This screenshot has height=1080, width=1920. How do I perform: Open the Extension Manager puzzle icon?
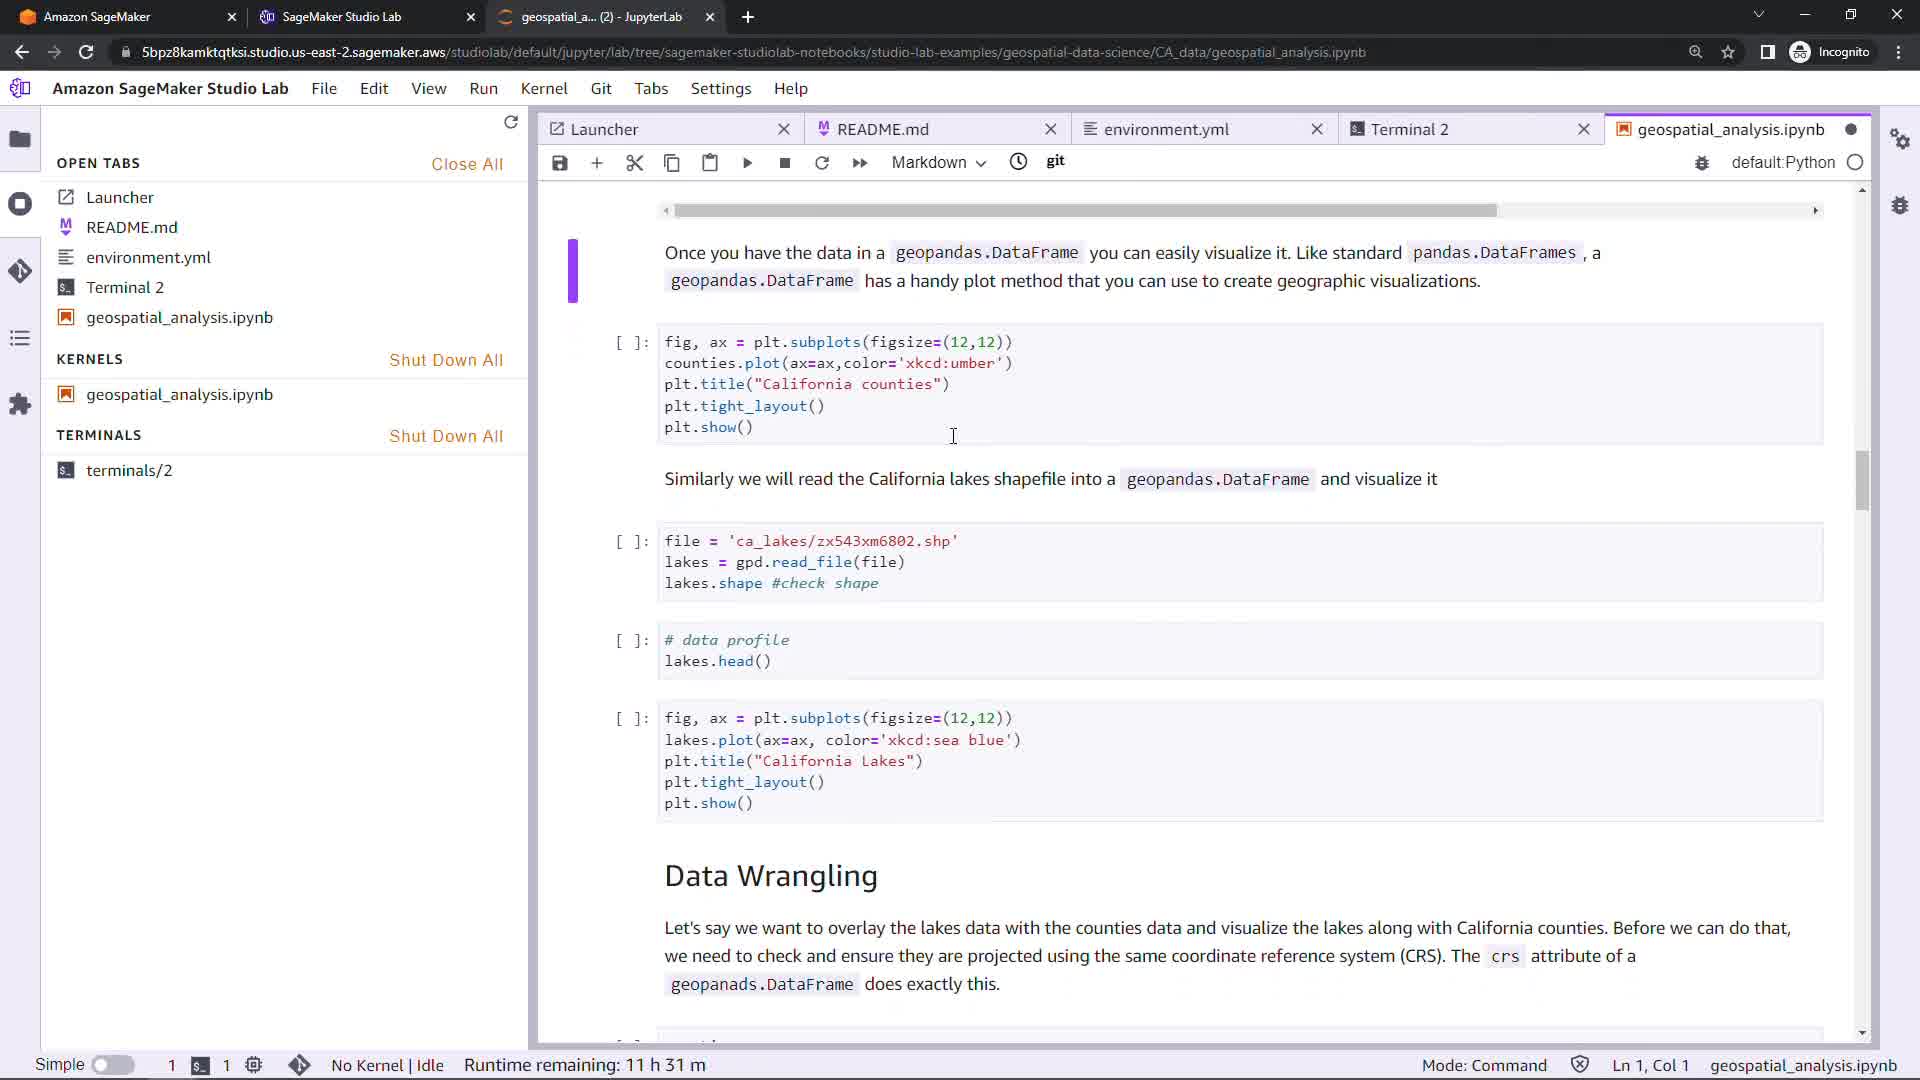pos(20,404)
